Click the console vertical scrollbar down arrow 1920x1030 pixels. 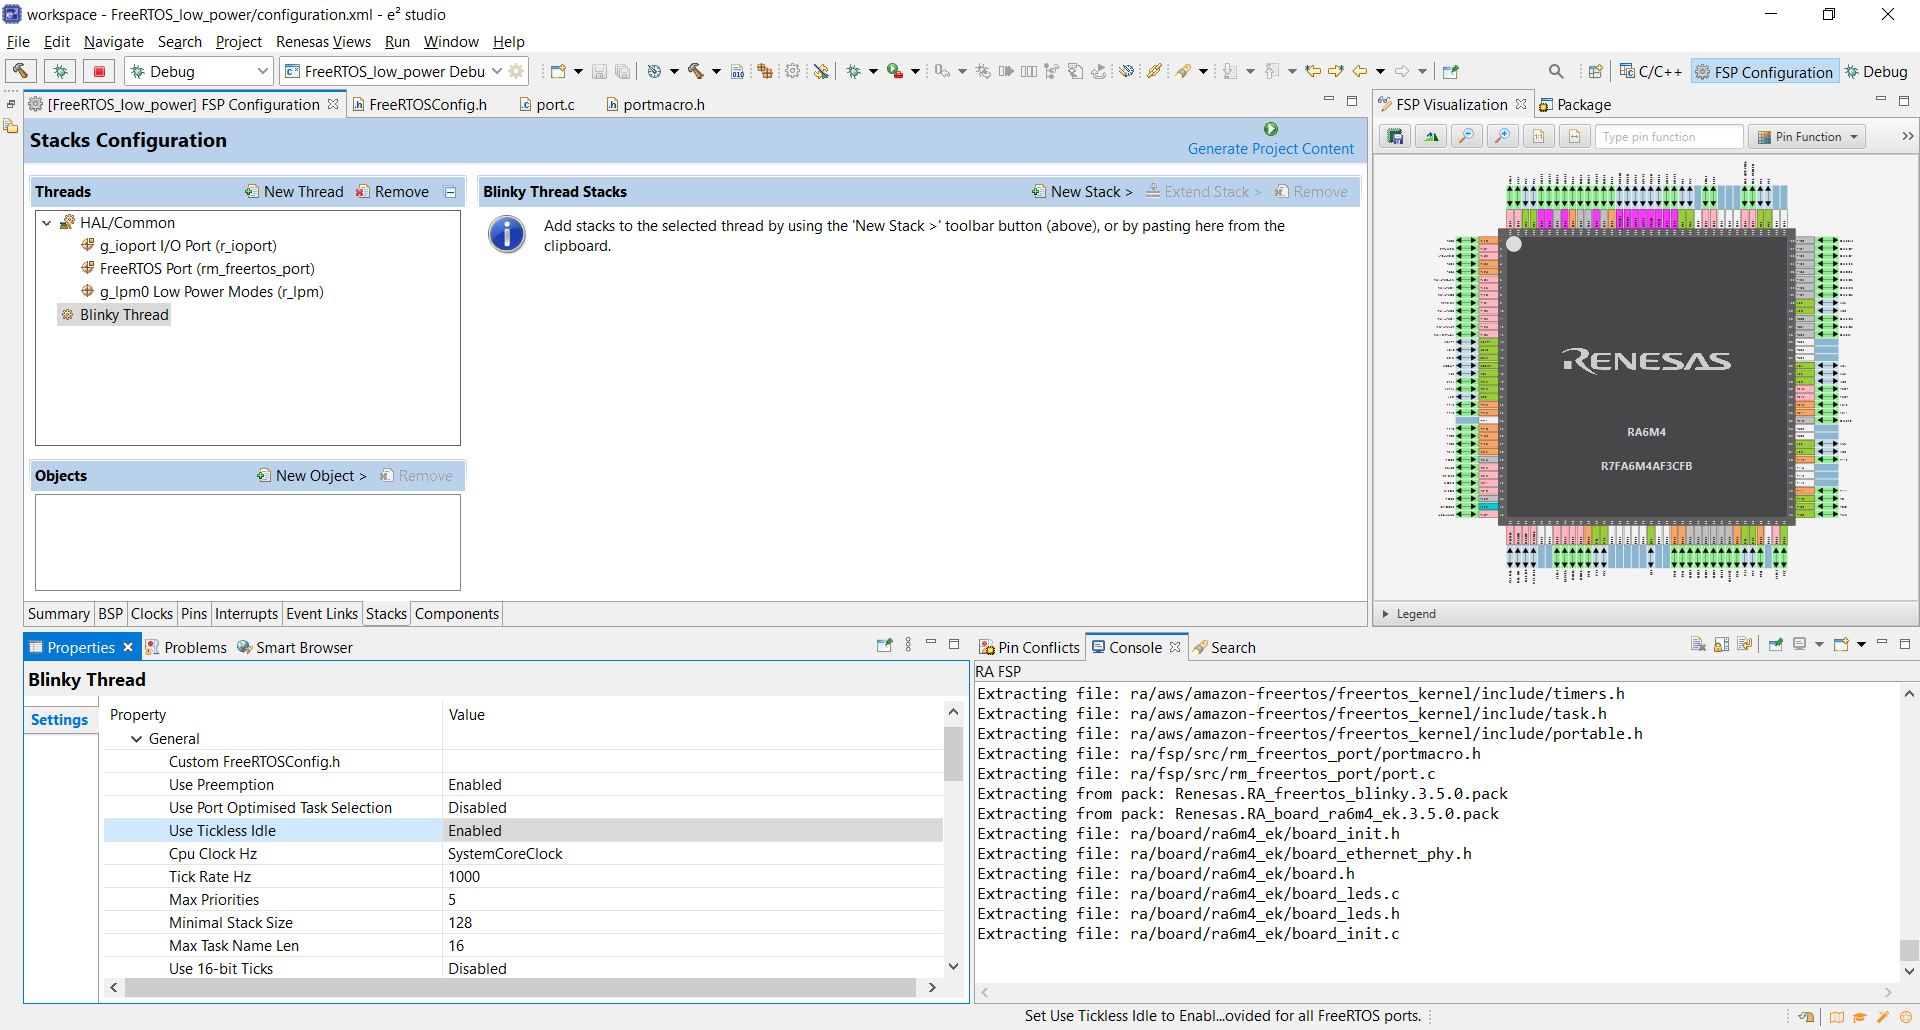coord(1909,971)
